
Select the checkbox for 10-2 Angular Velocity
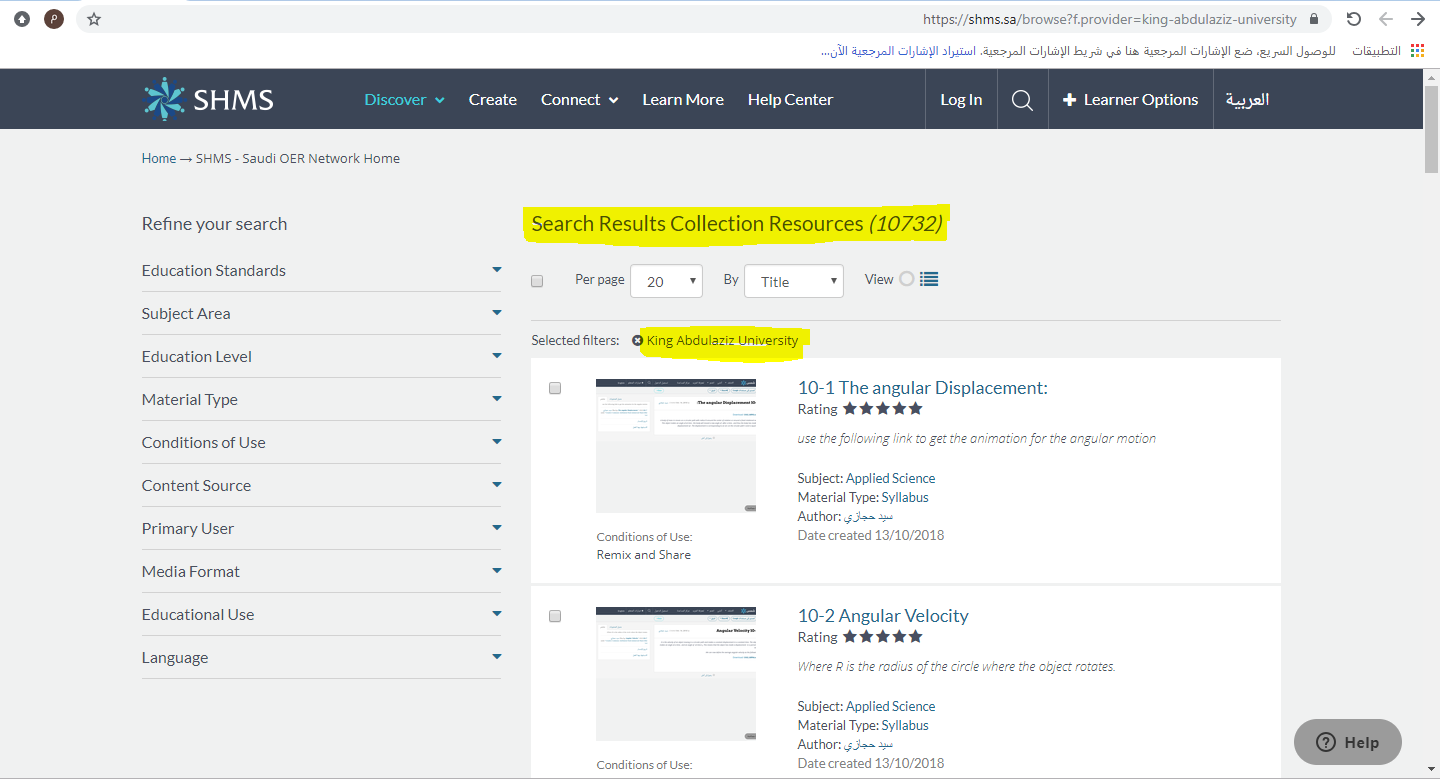(555, 616)
